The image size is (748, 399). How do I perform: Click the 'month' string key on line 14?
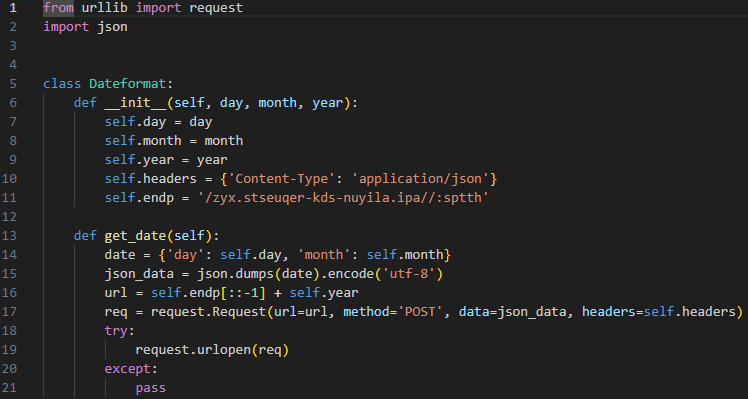(x=324, y=254)
